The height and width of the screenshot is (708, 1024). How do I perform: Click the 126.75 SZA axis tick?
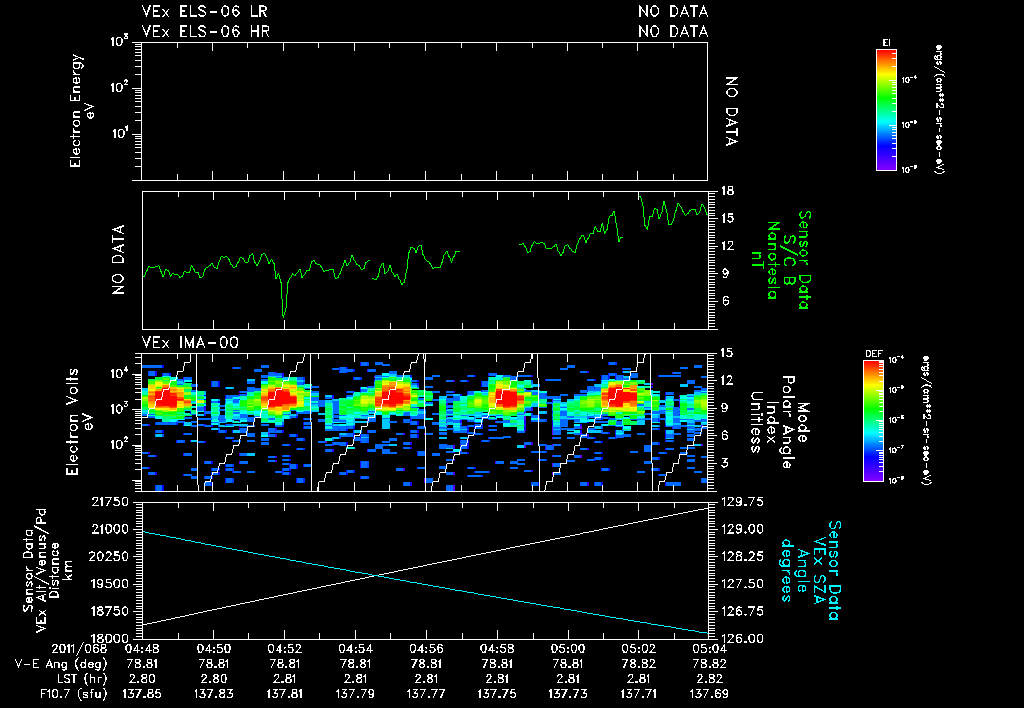pos(743,611)
